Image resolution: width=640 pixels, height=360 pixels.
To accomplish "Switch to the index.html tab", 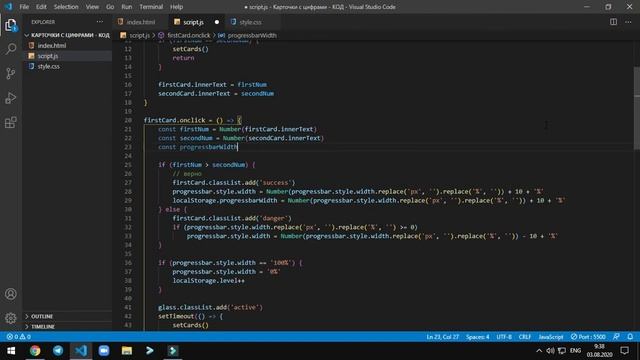I will tap(140, 22).
